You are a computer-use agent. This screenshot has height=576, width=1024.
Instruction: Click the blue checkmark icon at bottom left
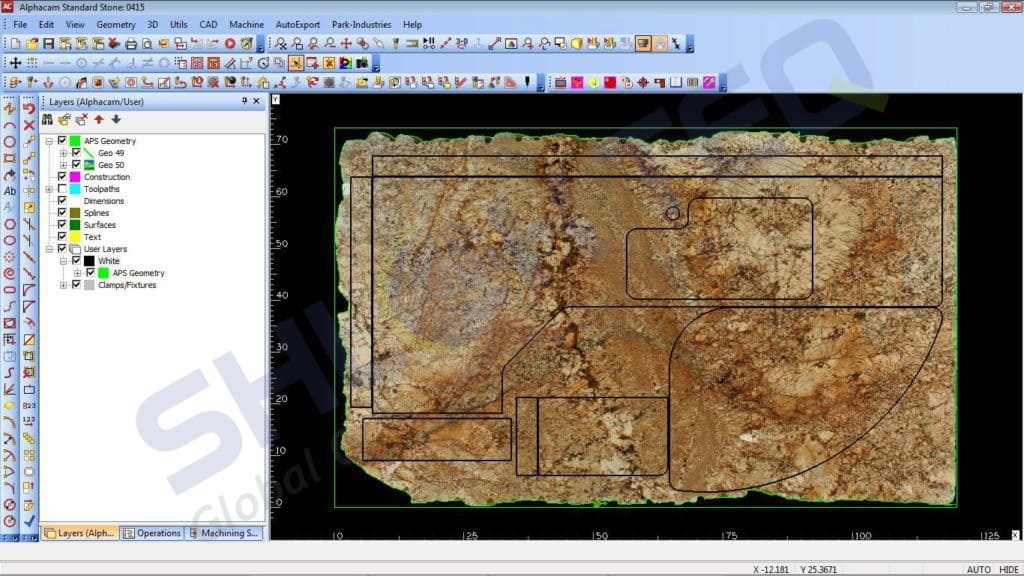point(29,520)
